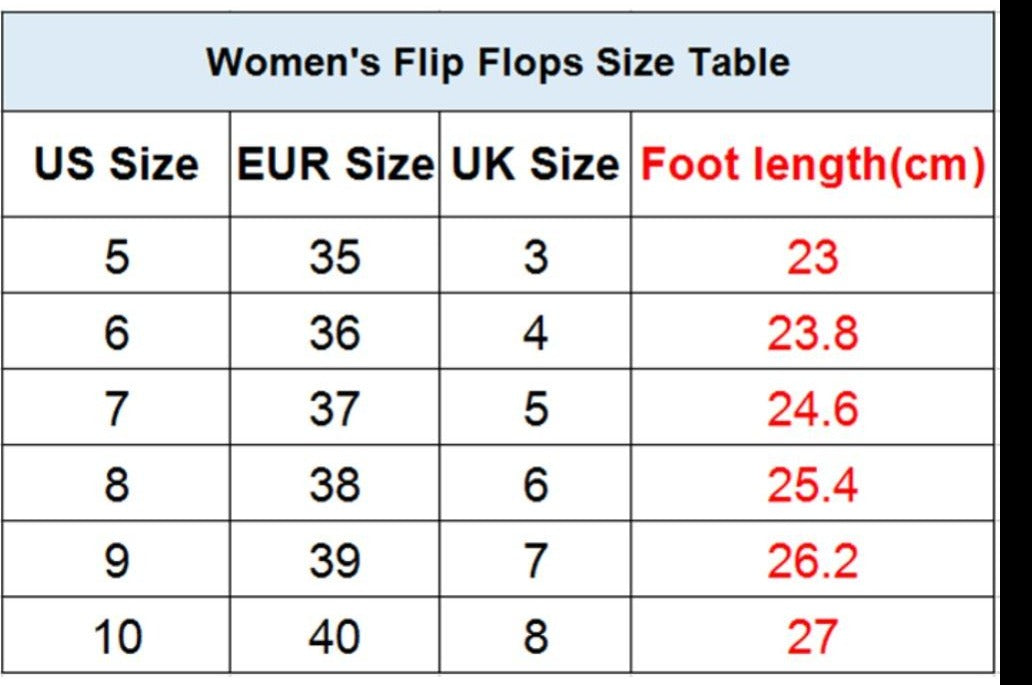The width and height of the screenshot is (1032, 685).
Task: Click the 24.6 foot length cell
Action: tap(812, 409)
